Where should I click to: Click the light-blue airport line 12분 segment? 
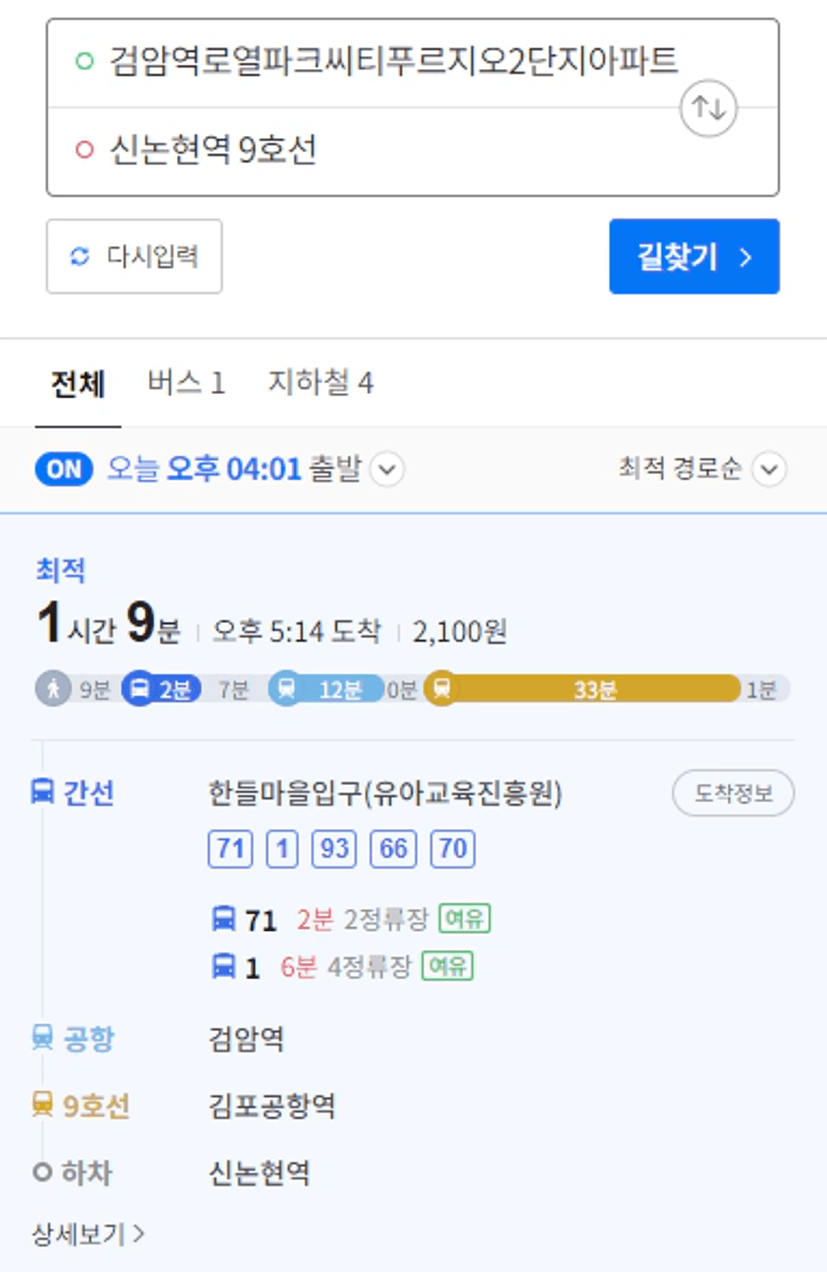(x=326, y=689)
